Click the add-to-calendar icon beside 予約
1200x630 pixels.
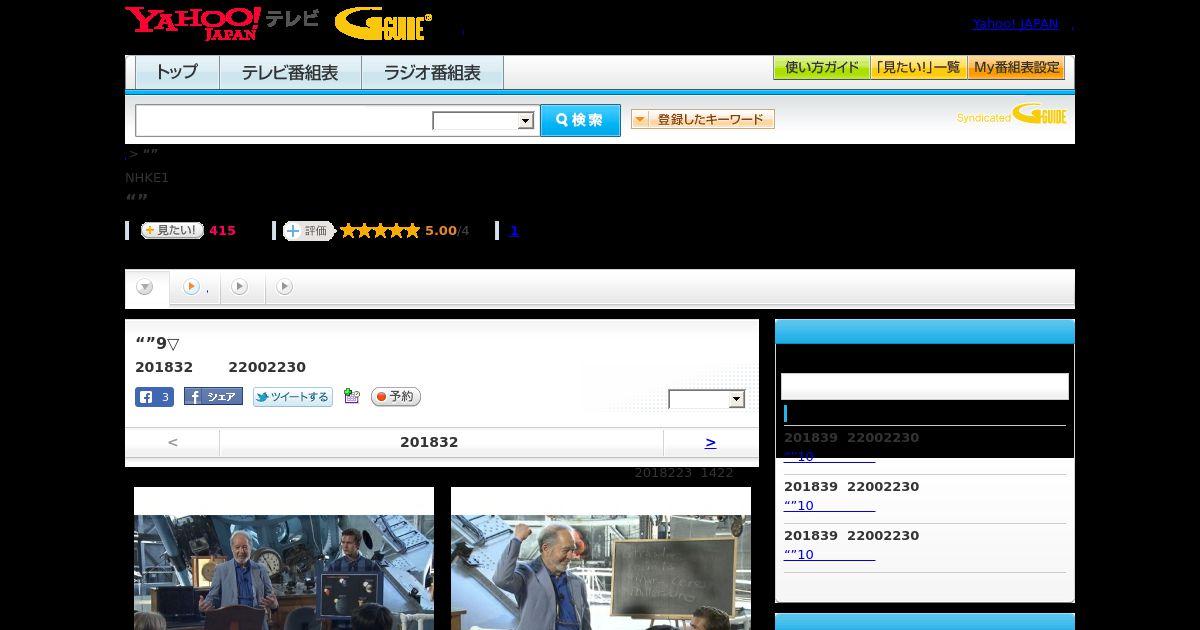[351, 396]
